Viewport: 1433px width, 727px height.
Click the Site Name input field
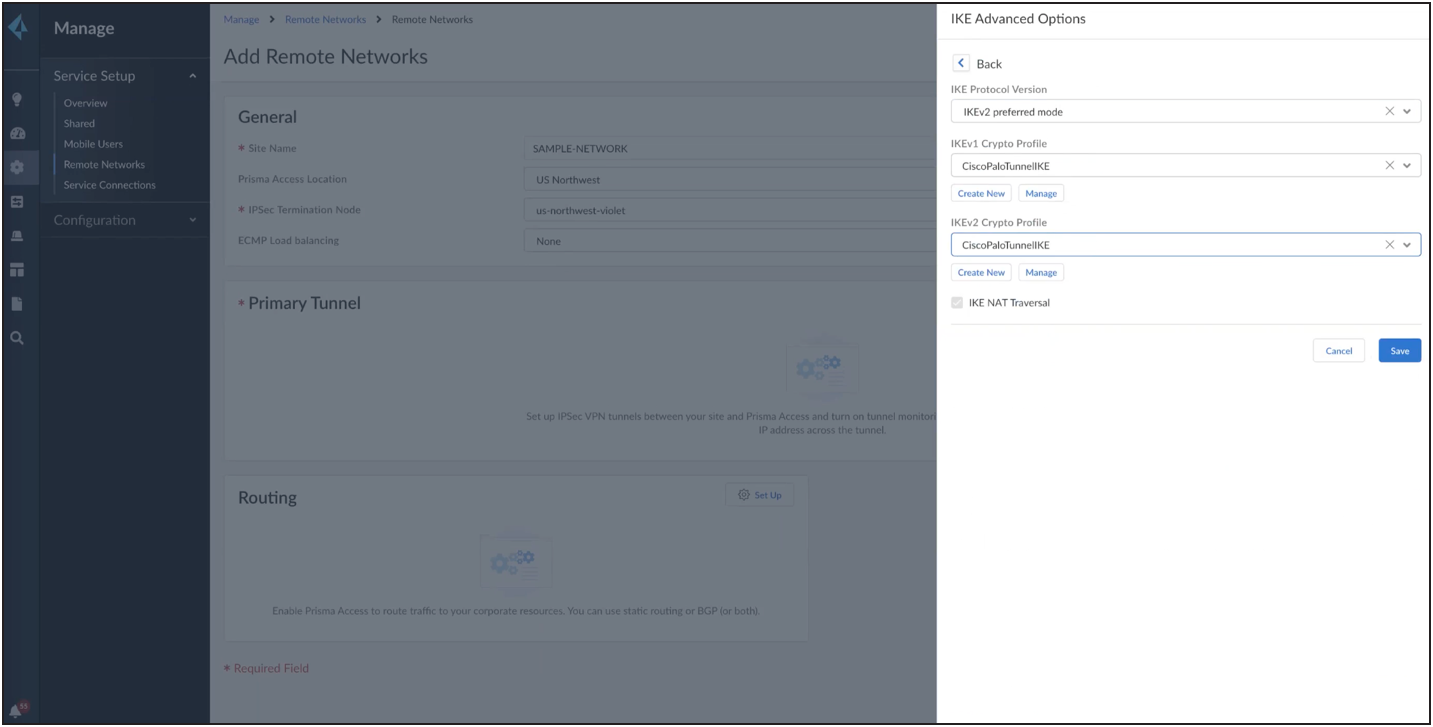click(x=729, y=149)
